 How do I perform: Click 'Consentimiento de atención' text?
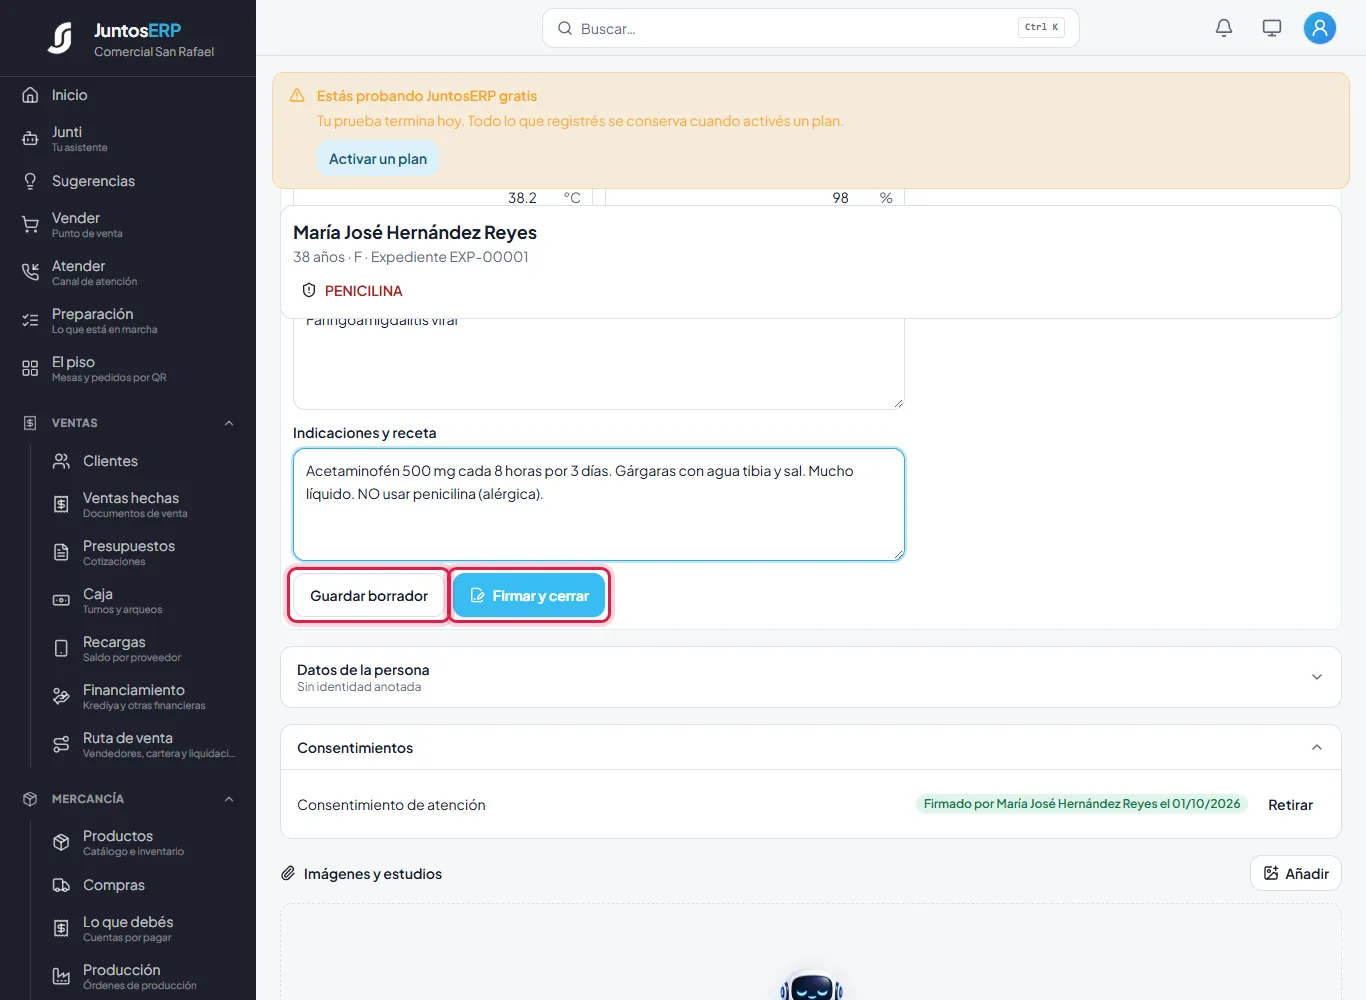[391, 805]
